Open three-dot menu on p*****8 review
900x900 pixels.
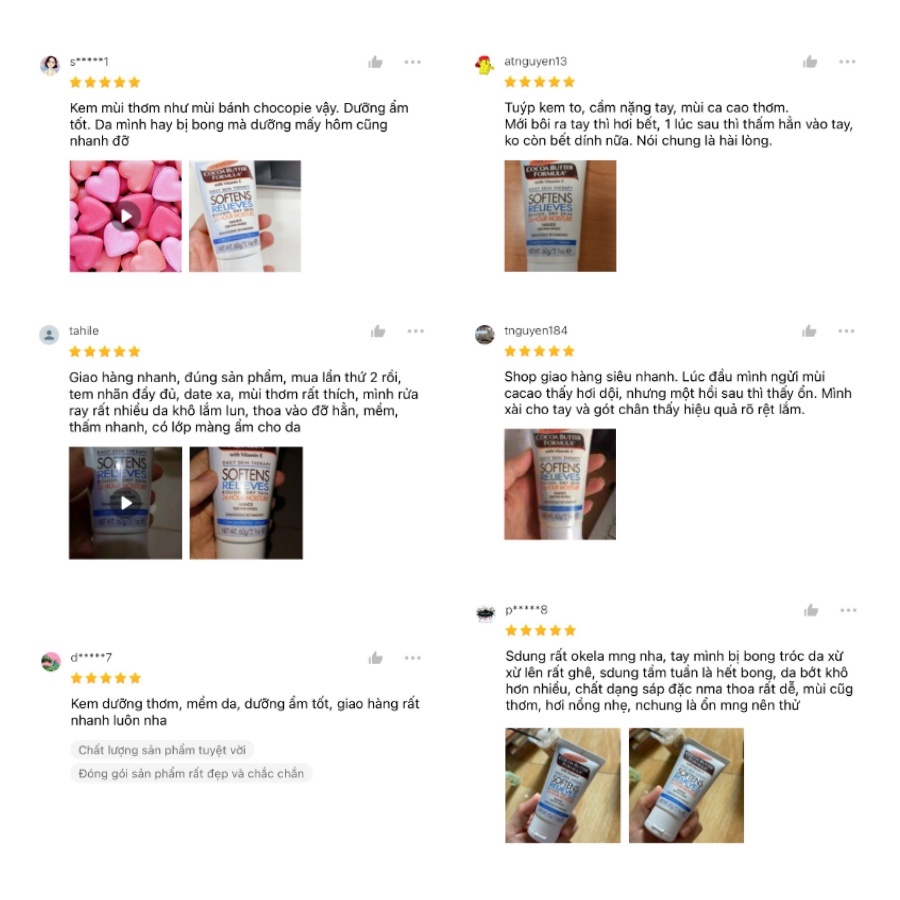(x=848, y=610)
